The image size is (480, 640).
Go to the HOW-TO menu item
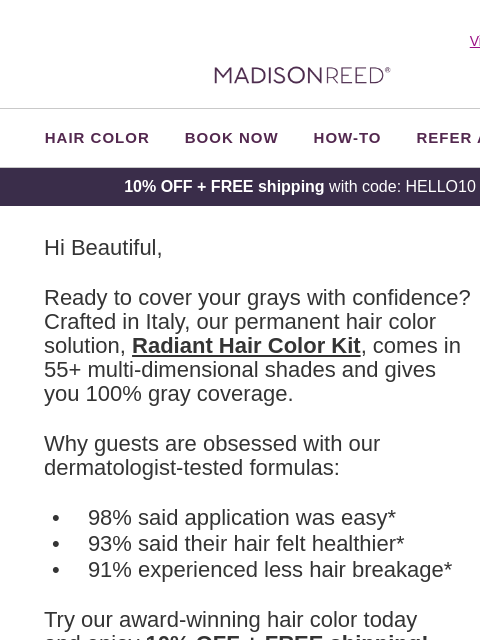tap(347, 138)
